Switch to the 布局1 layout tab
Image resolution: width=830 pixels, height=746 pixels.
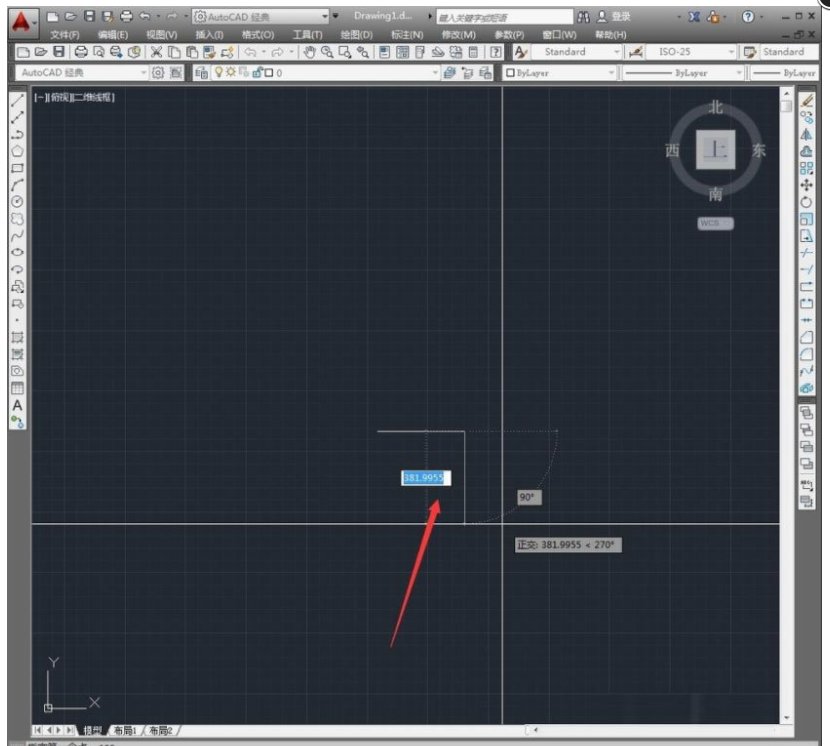pyautogui.click(x=126, y=731)
